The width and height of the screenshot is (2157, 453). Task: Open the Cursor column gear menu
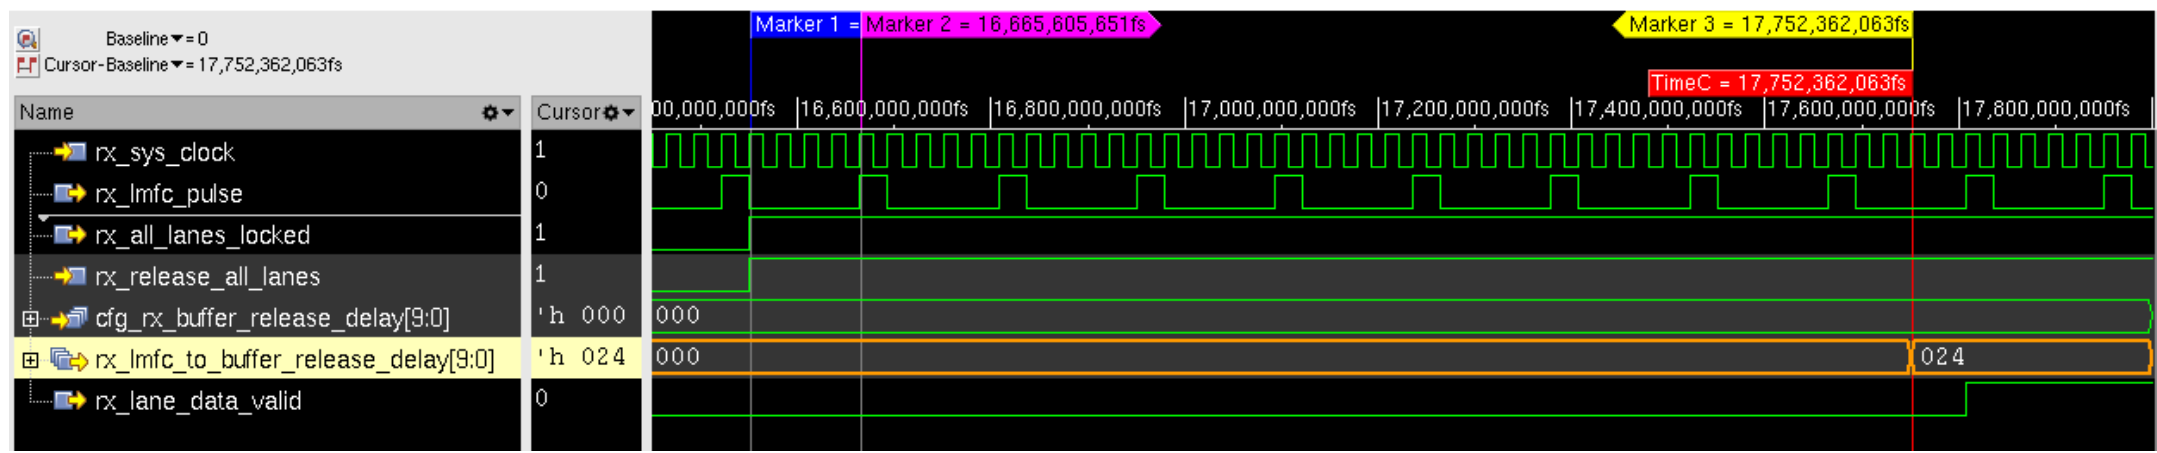[619, 113]
